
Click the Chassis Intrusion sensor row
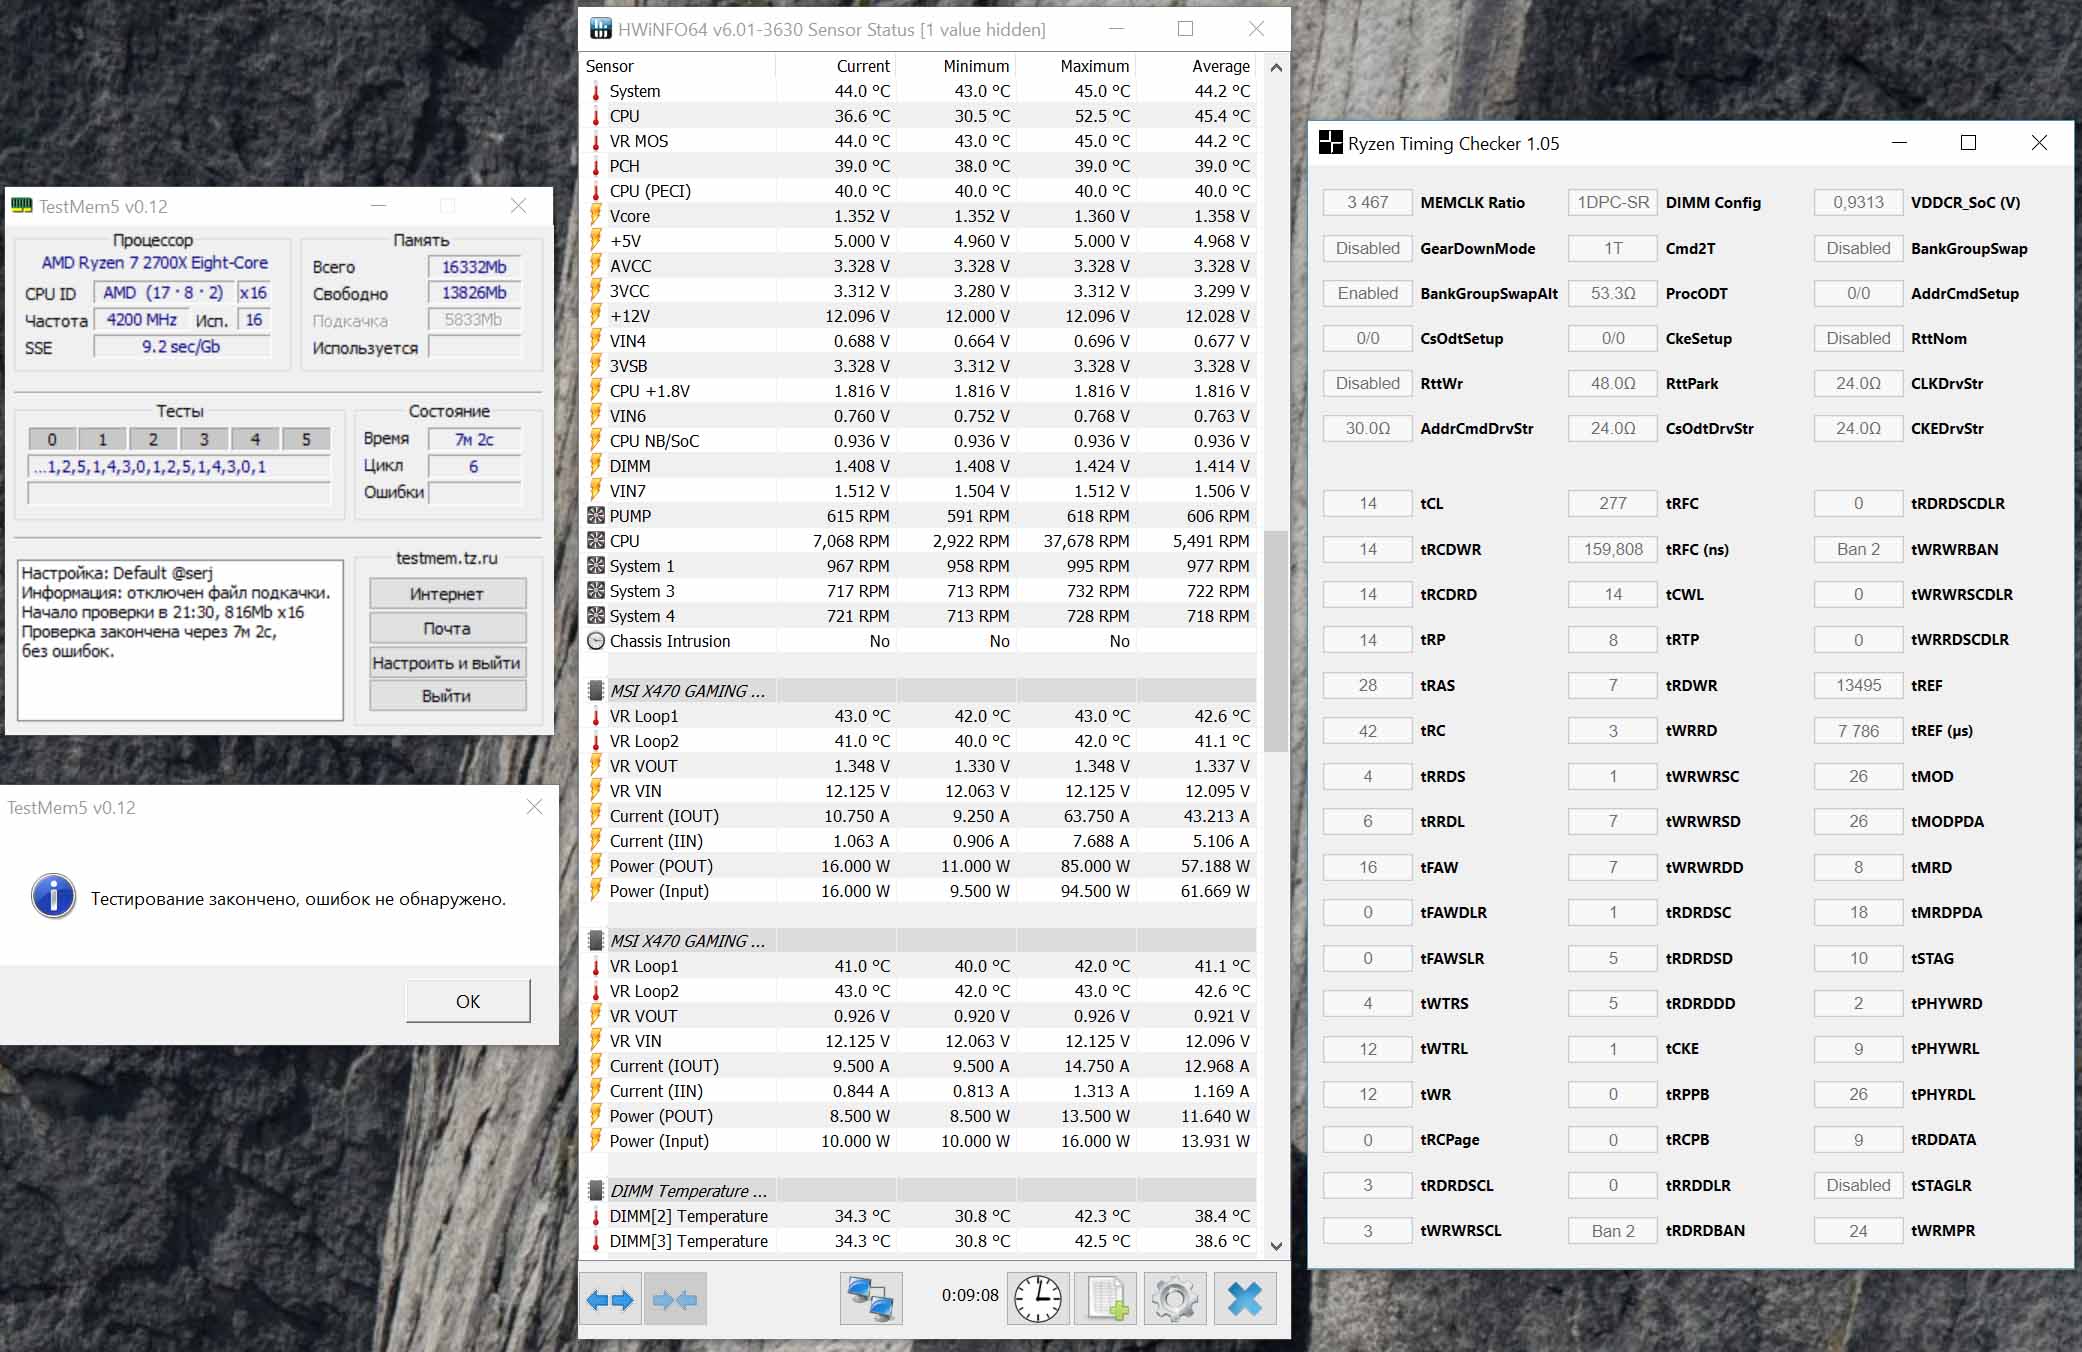(x=670, y=641)
